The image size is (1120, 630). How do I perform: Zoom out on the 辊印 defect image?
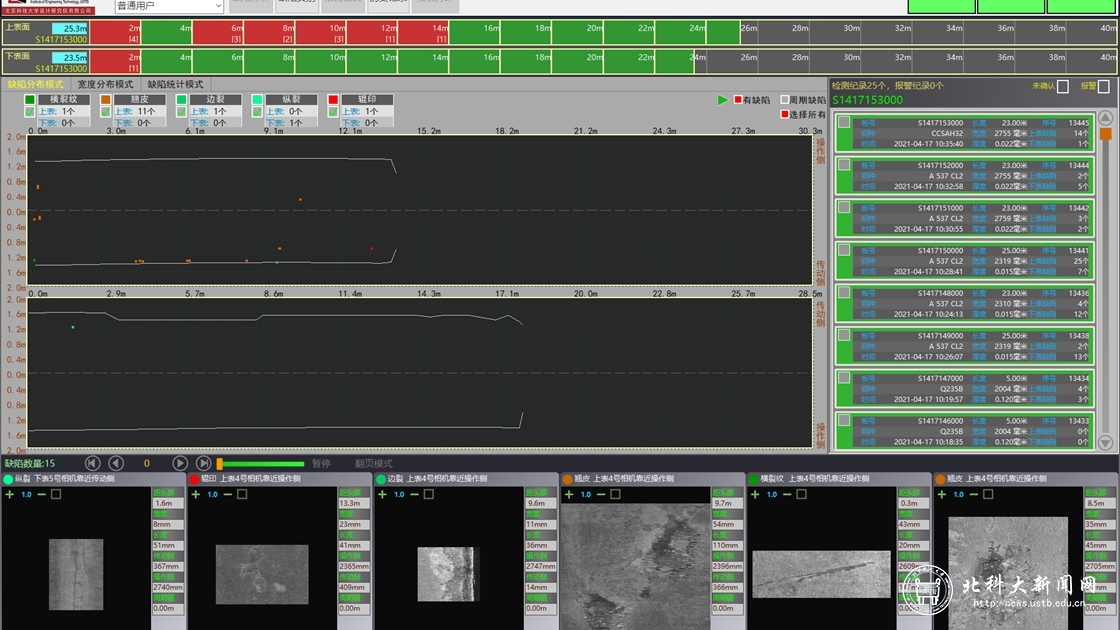pos(228,494)
